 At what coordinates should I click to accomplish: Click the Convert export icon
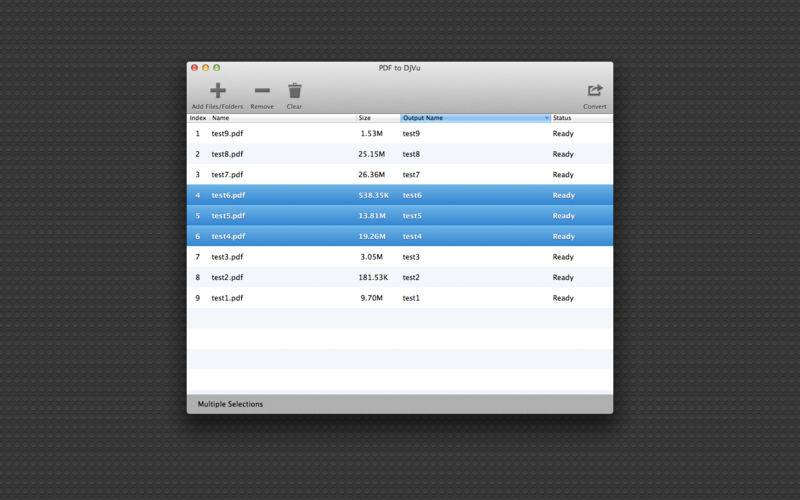click(x=595, y=91)
